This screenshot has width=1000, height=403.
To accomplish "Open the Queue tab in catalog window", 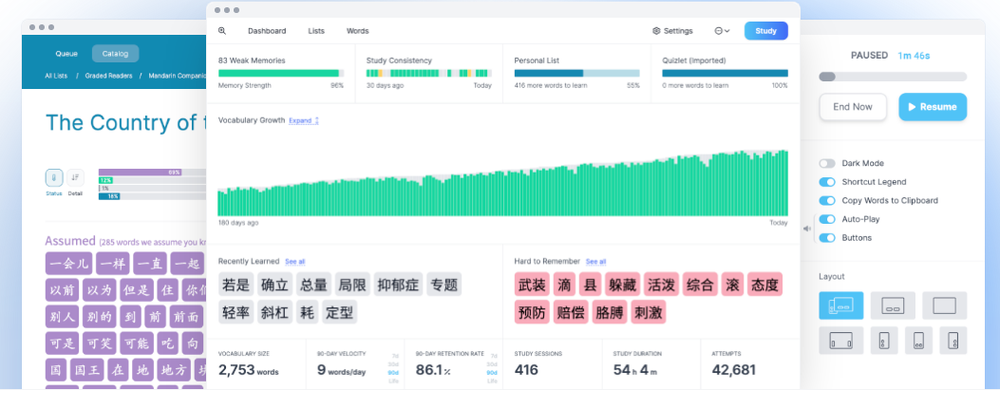I will [x=66, y=54].
